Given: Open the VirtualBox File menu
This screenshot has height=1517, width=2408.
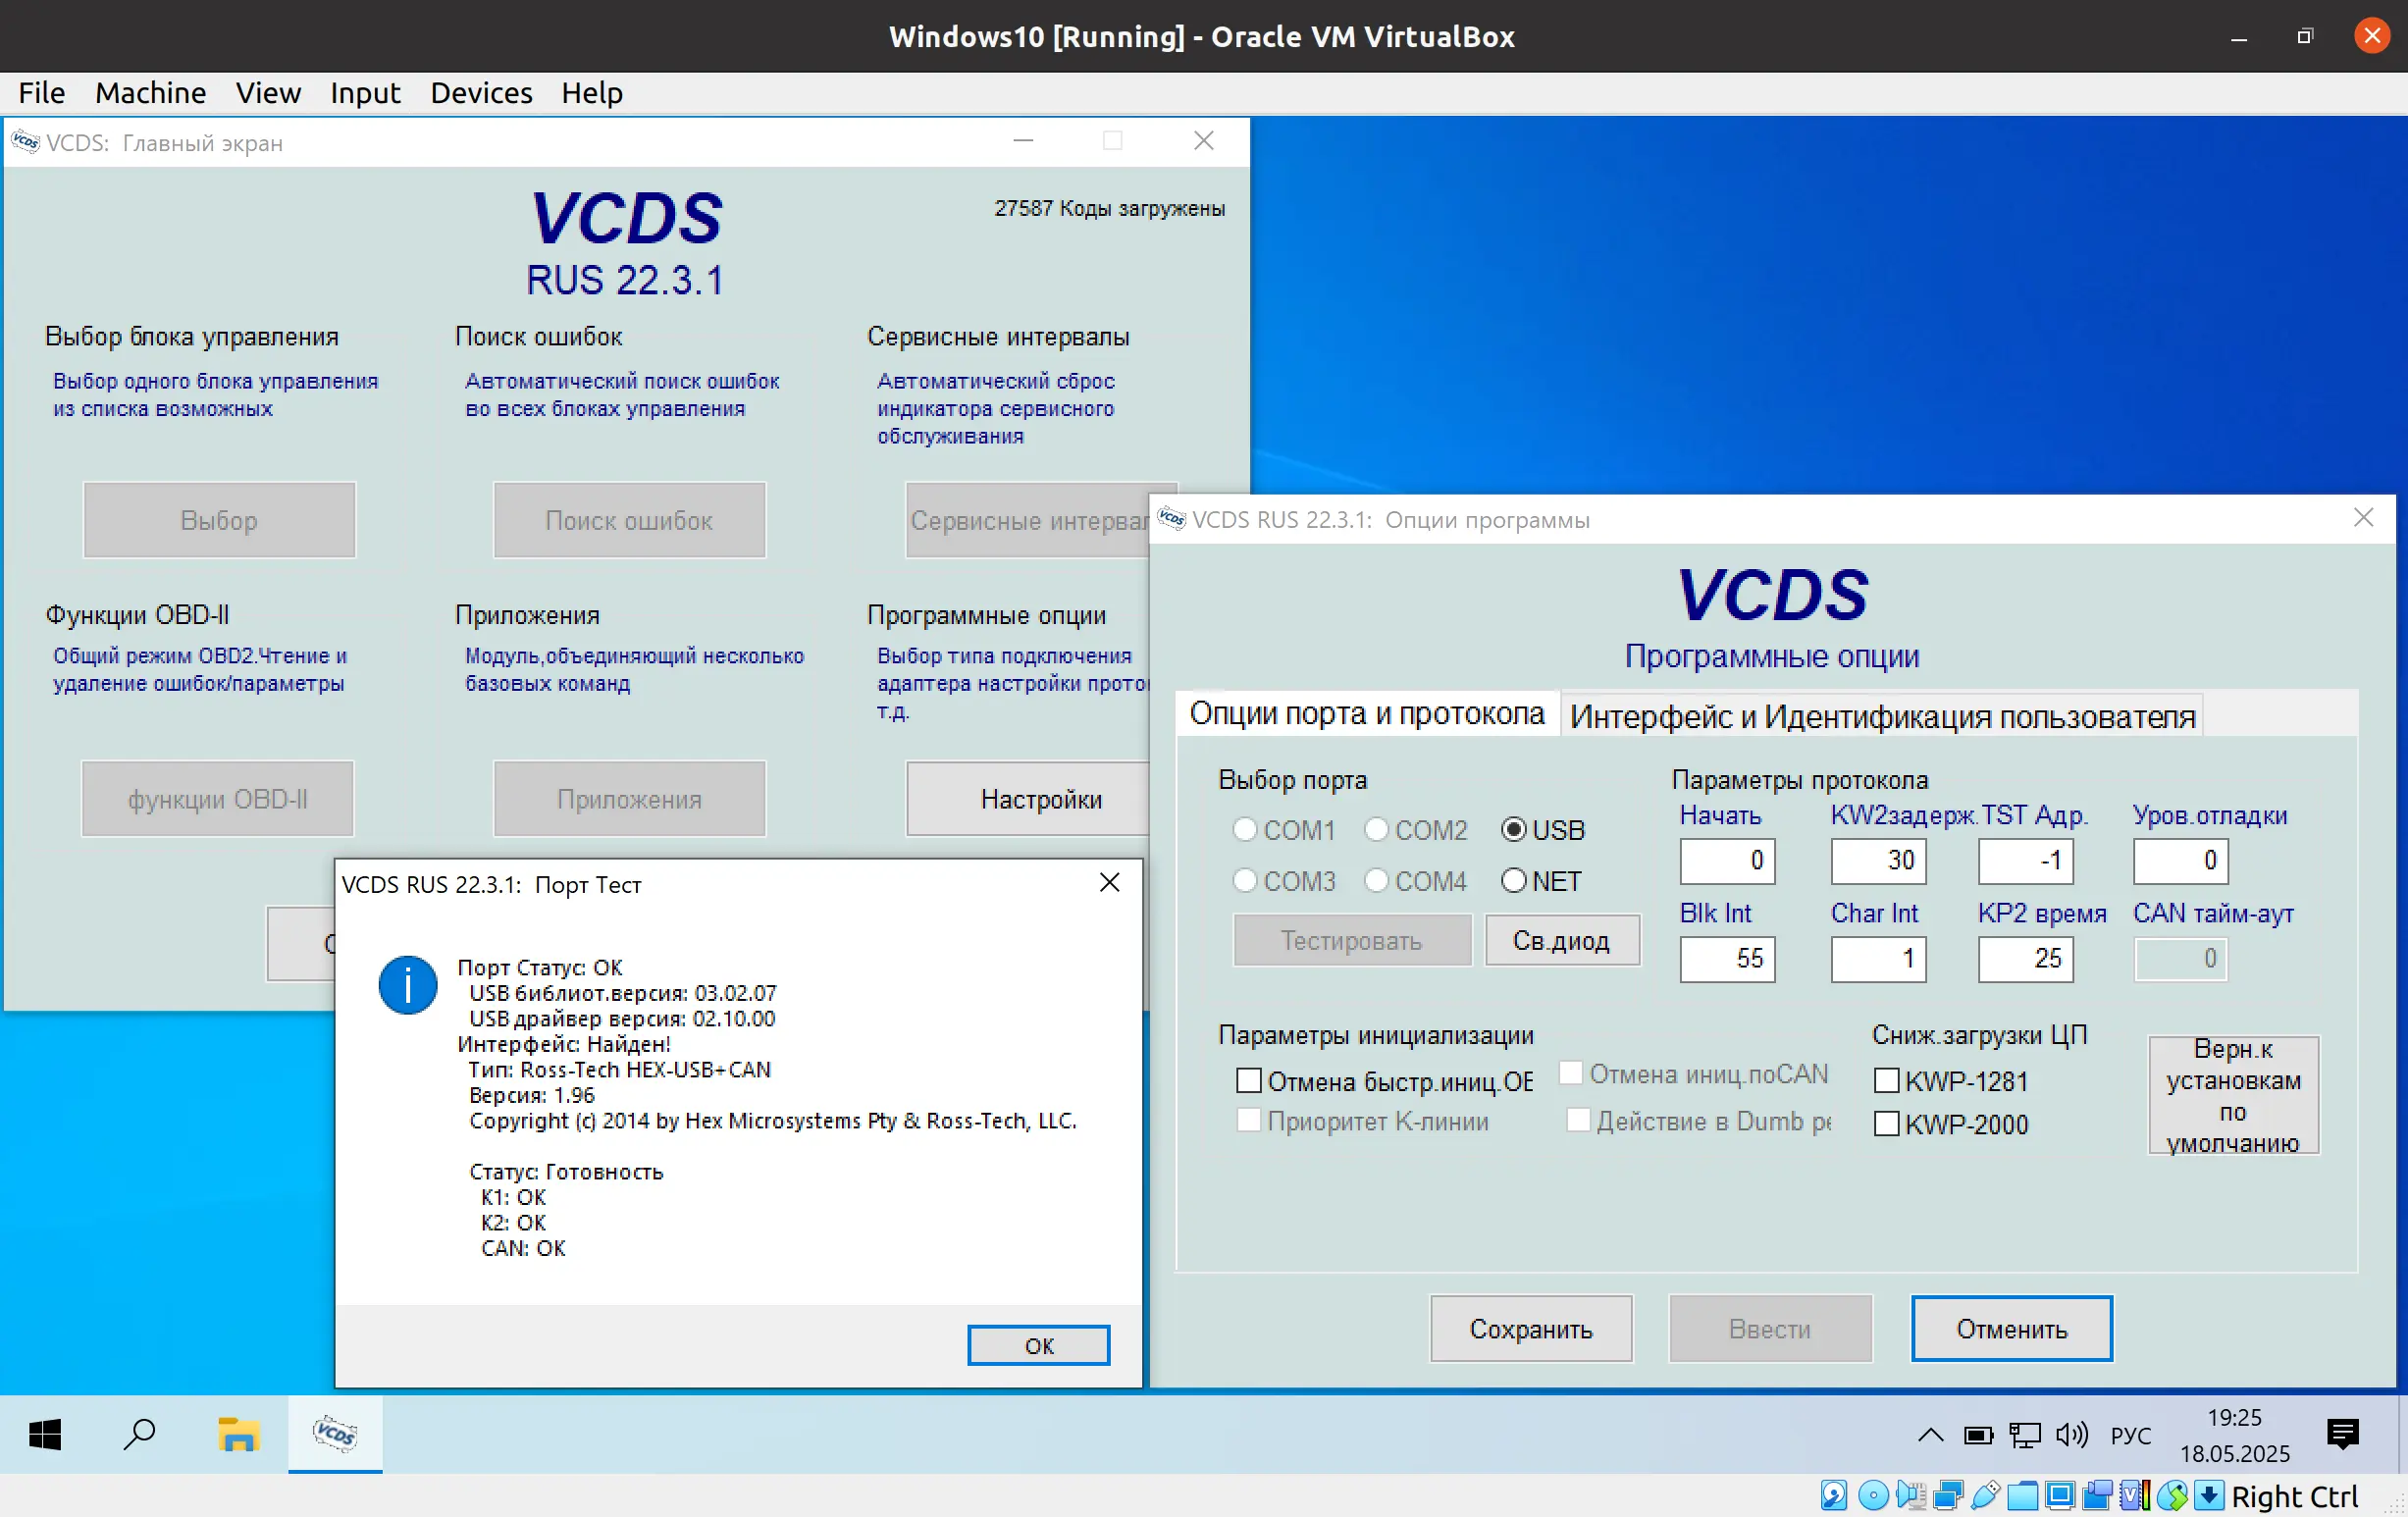Looking at the screenshot, I should coord(41,93).
